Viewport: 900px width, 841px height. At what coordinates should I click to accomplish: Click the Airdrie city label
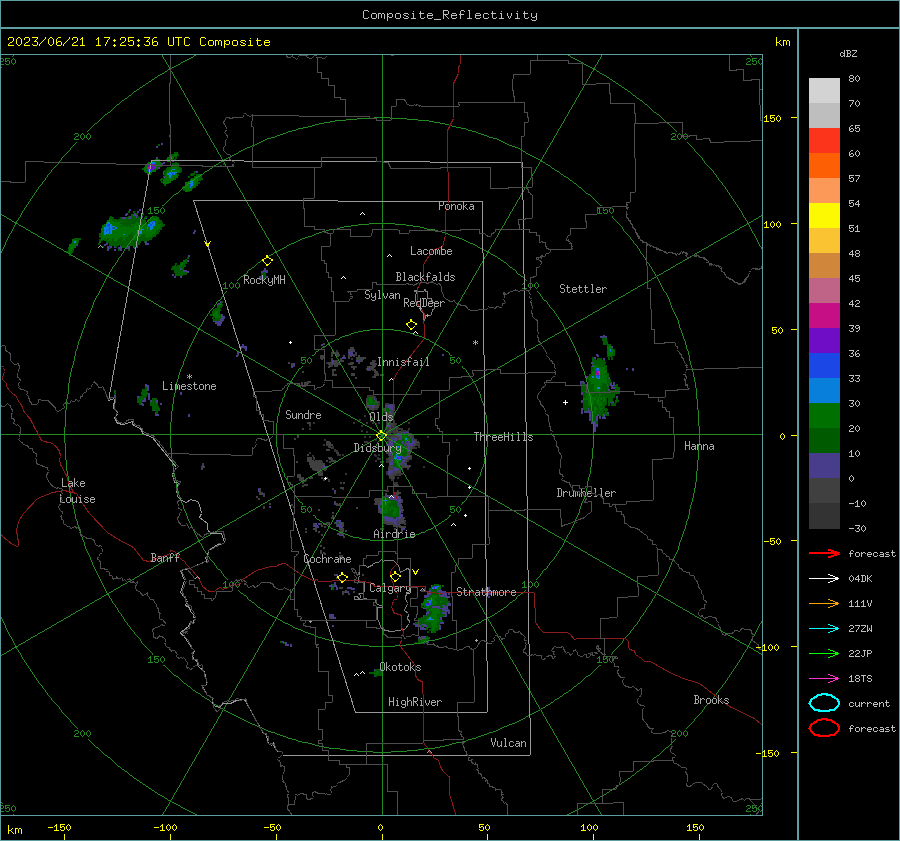[394, 534]
